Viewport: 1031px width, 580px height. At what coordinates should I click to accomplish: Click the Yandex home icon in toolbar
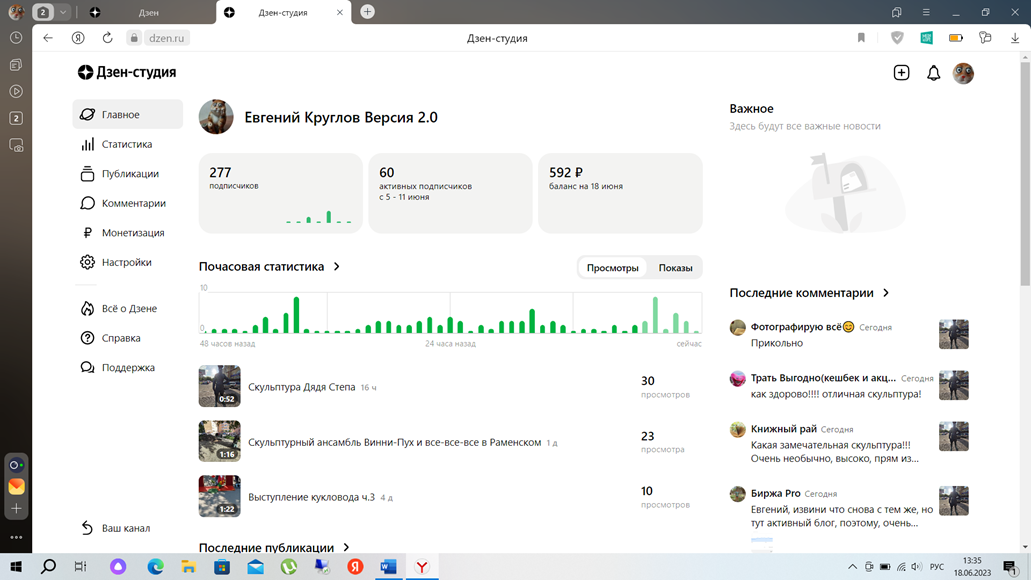click(x=78, y=38)
